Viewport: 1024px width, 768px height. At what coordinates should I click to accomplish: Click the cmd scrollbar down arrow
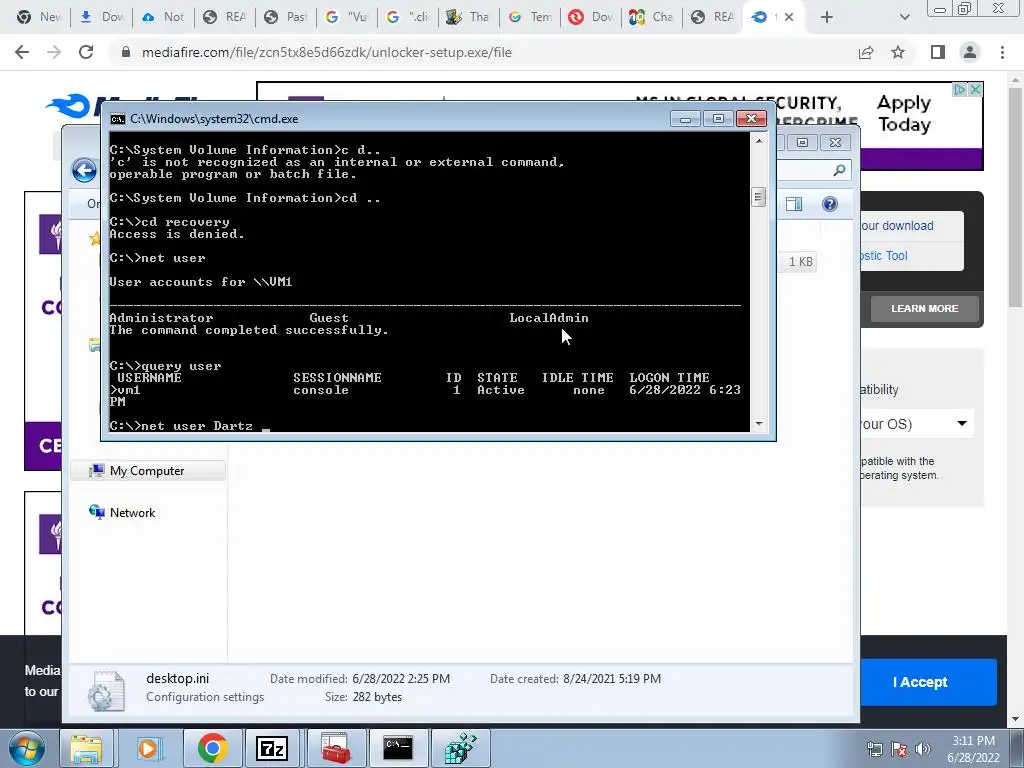tap(759, 424)
